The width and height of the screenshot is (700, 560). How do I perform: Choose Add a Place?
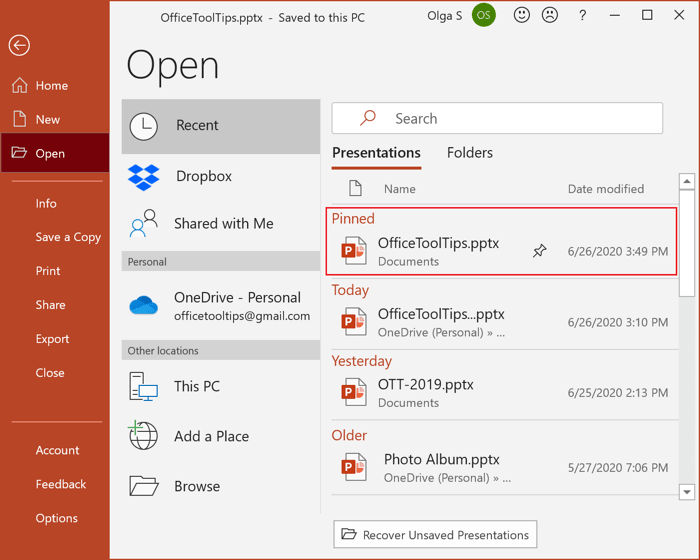221,436
